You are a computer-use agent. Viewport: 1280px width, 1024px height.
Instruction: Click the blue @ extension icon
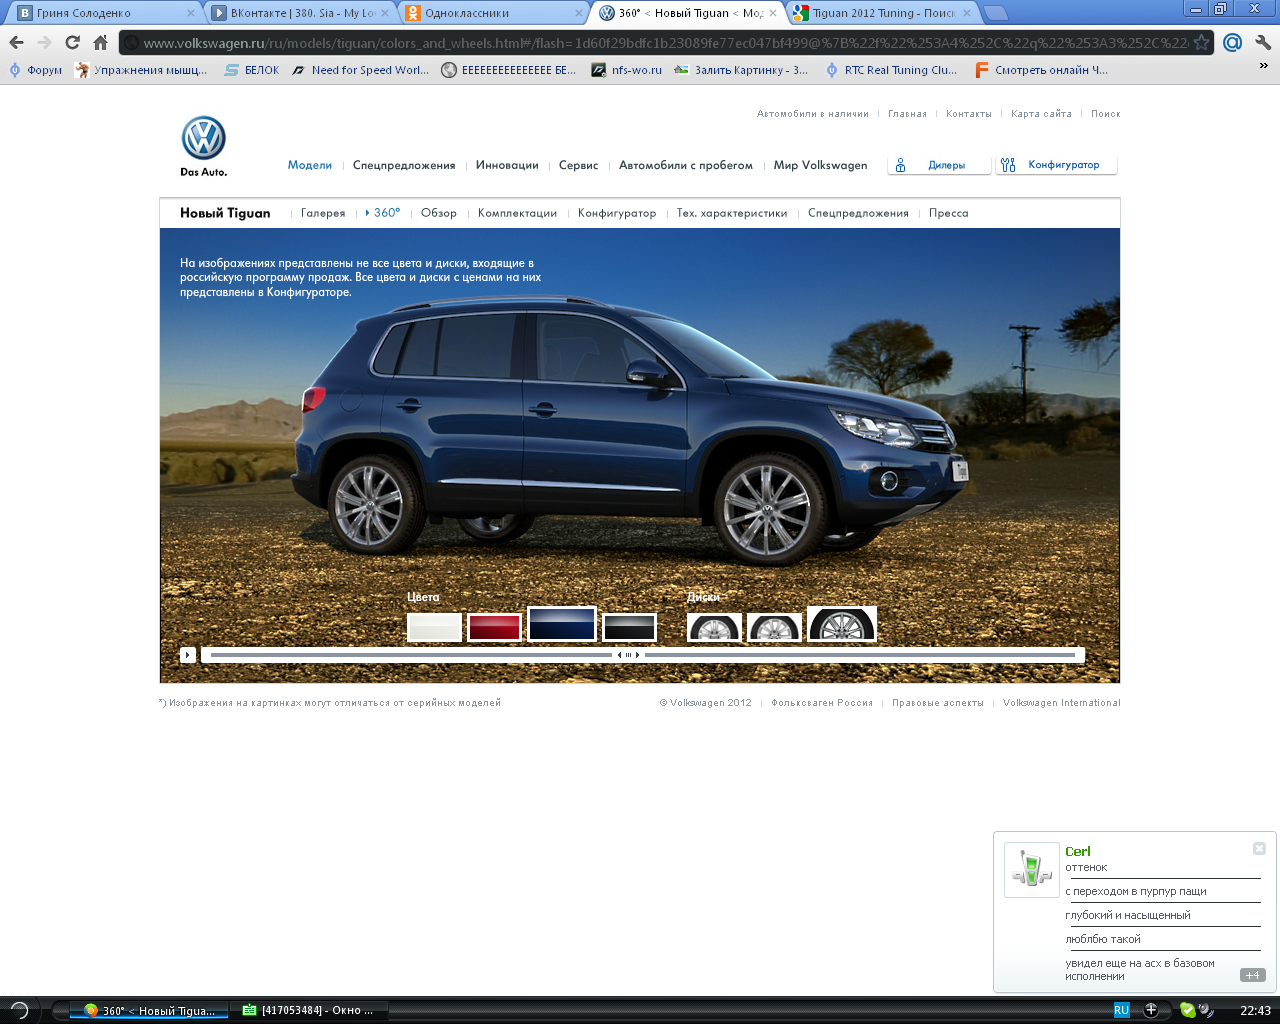[1233, 42]
